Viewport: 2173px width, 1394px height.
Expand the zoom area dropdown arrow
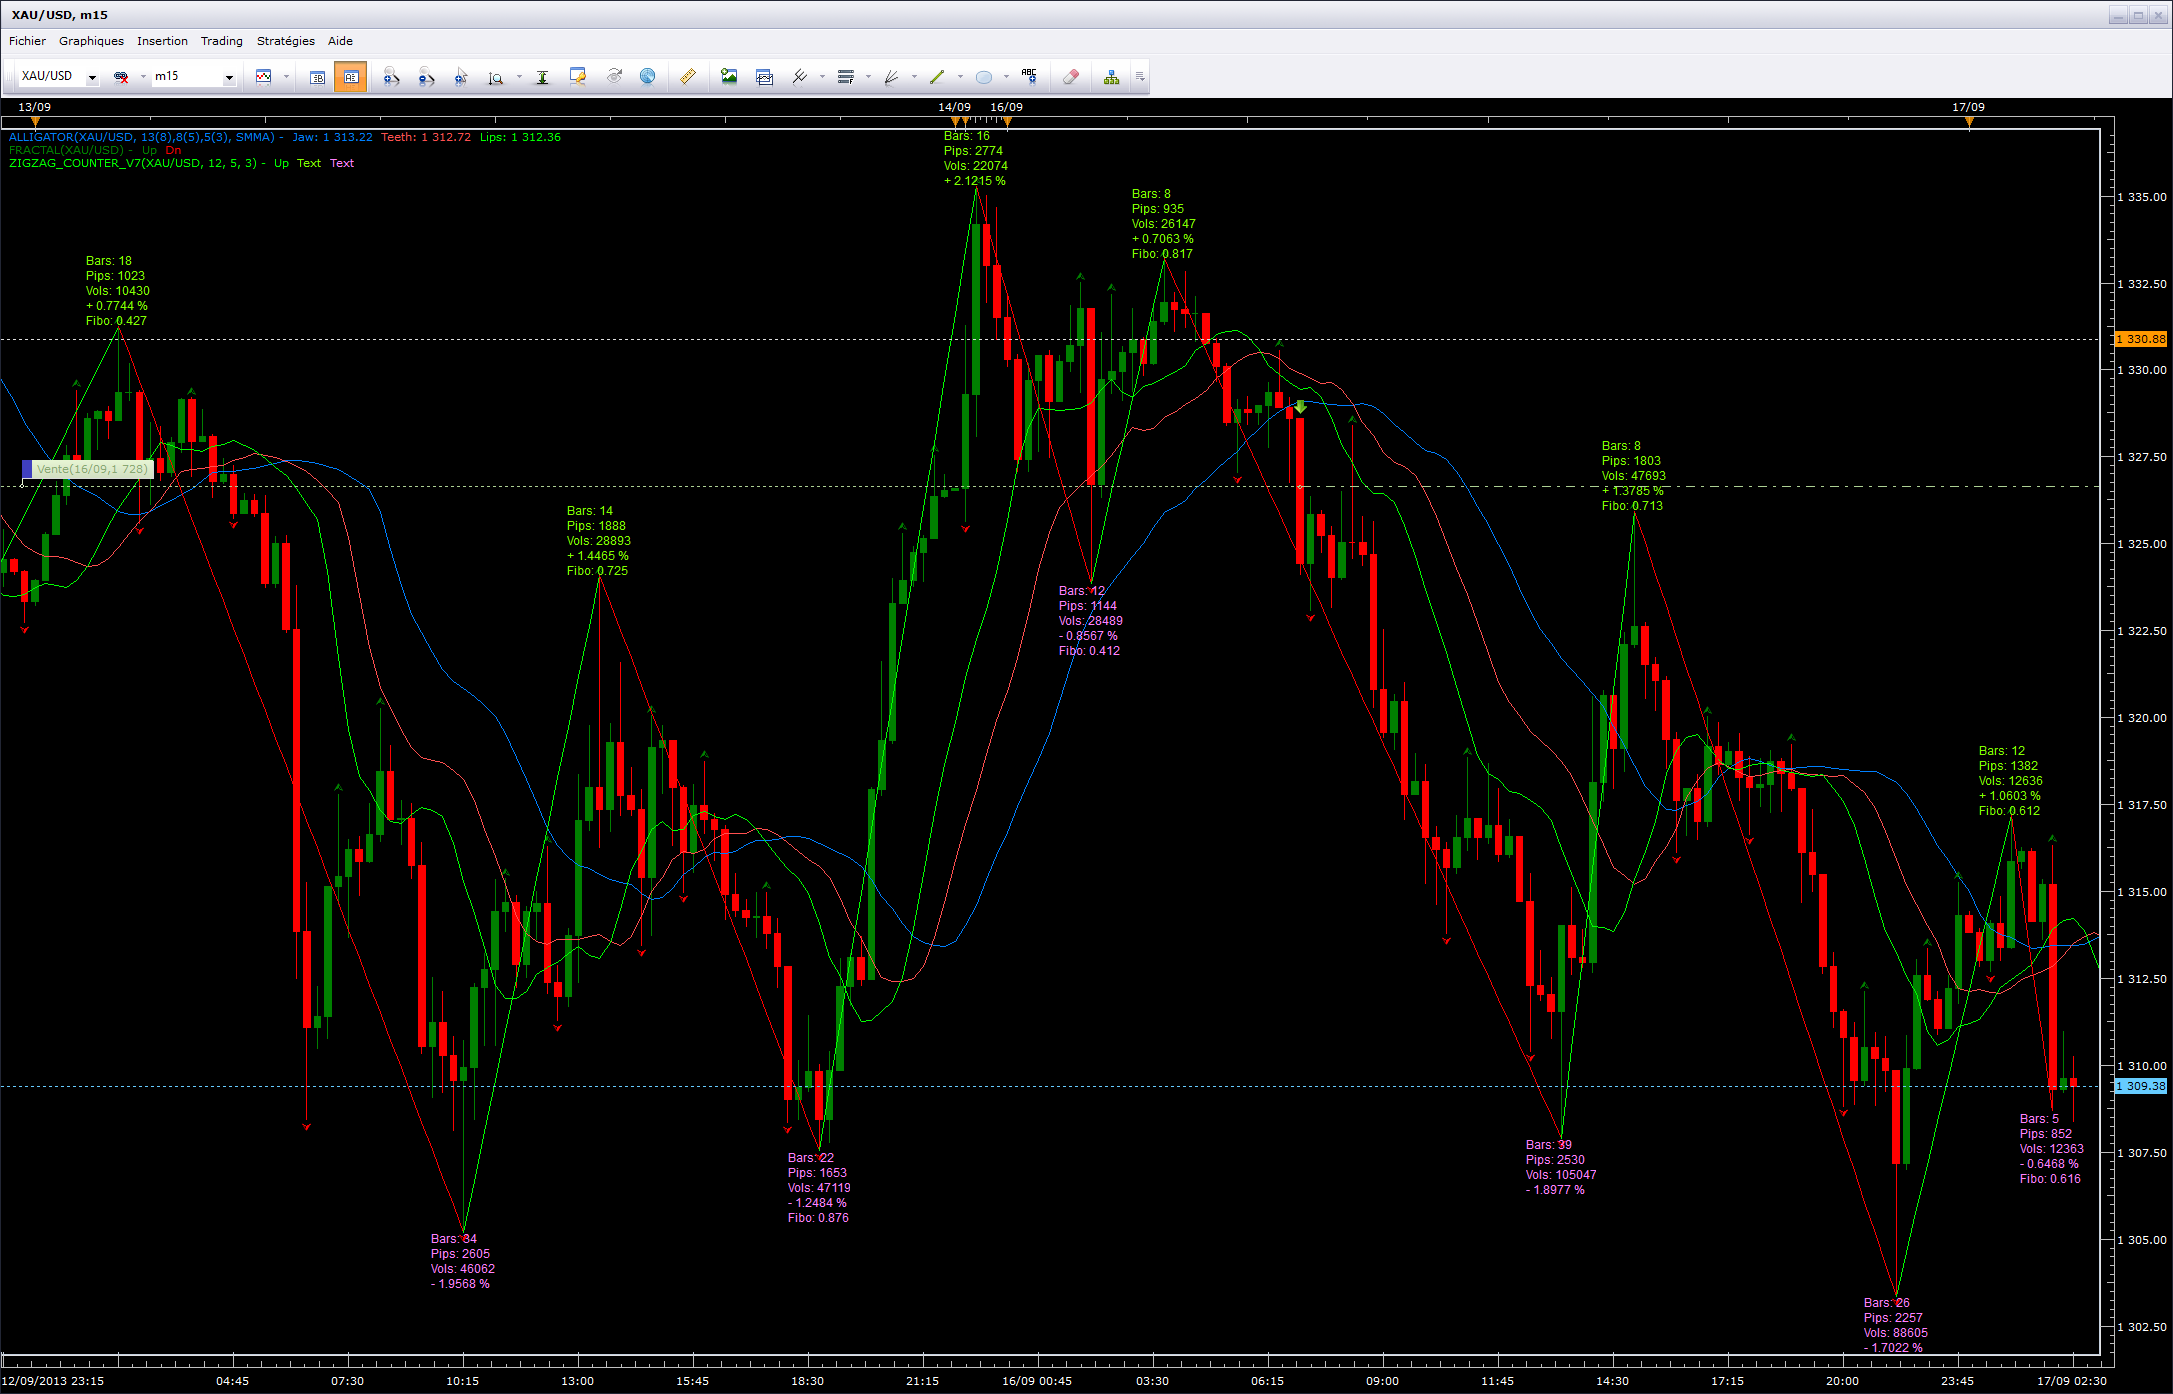click(519, 77)
